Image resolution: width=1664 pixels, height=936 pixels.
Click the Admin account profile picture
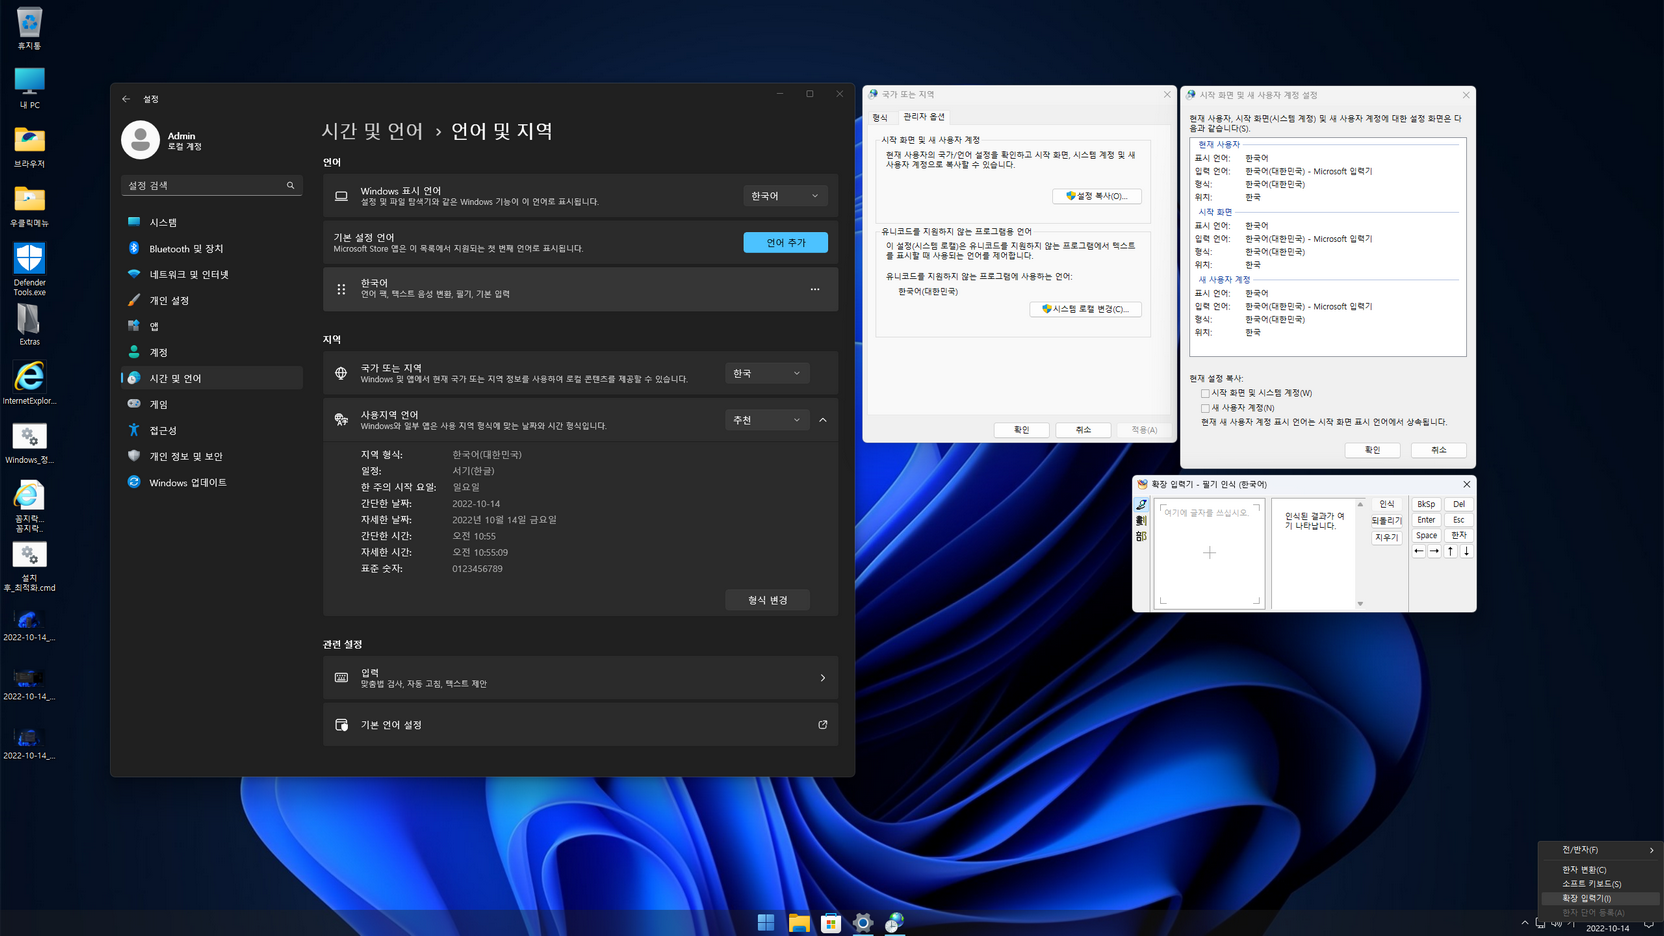tap(140, 140)
